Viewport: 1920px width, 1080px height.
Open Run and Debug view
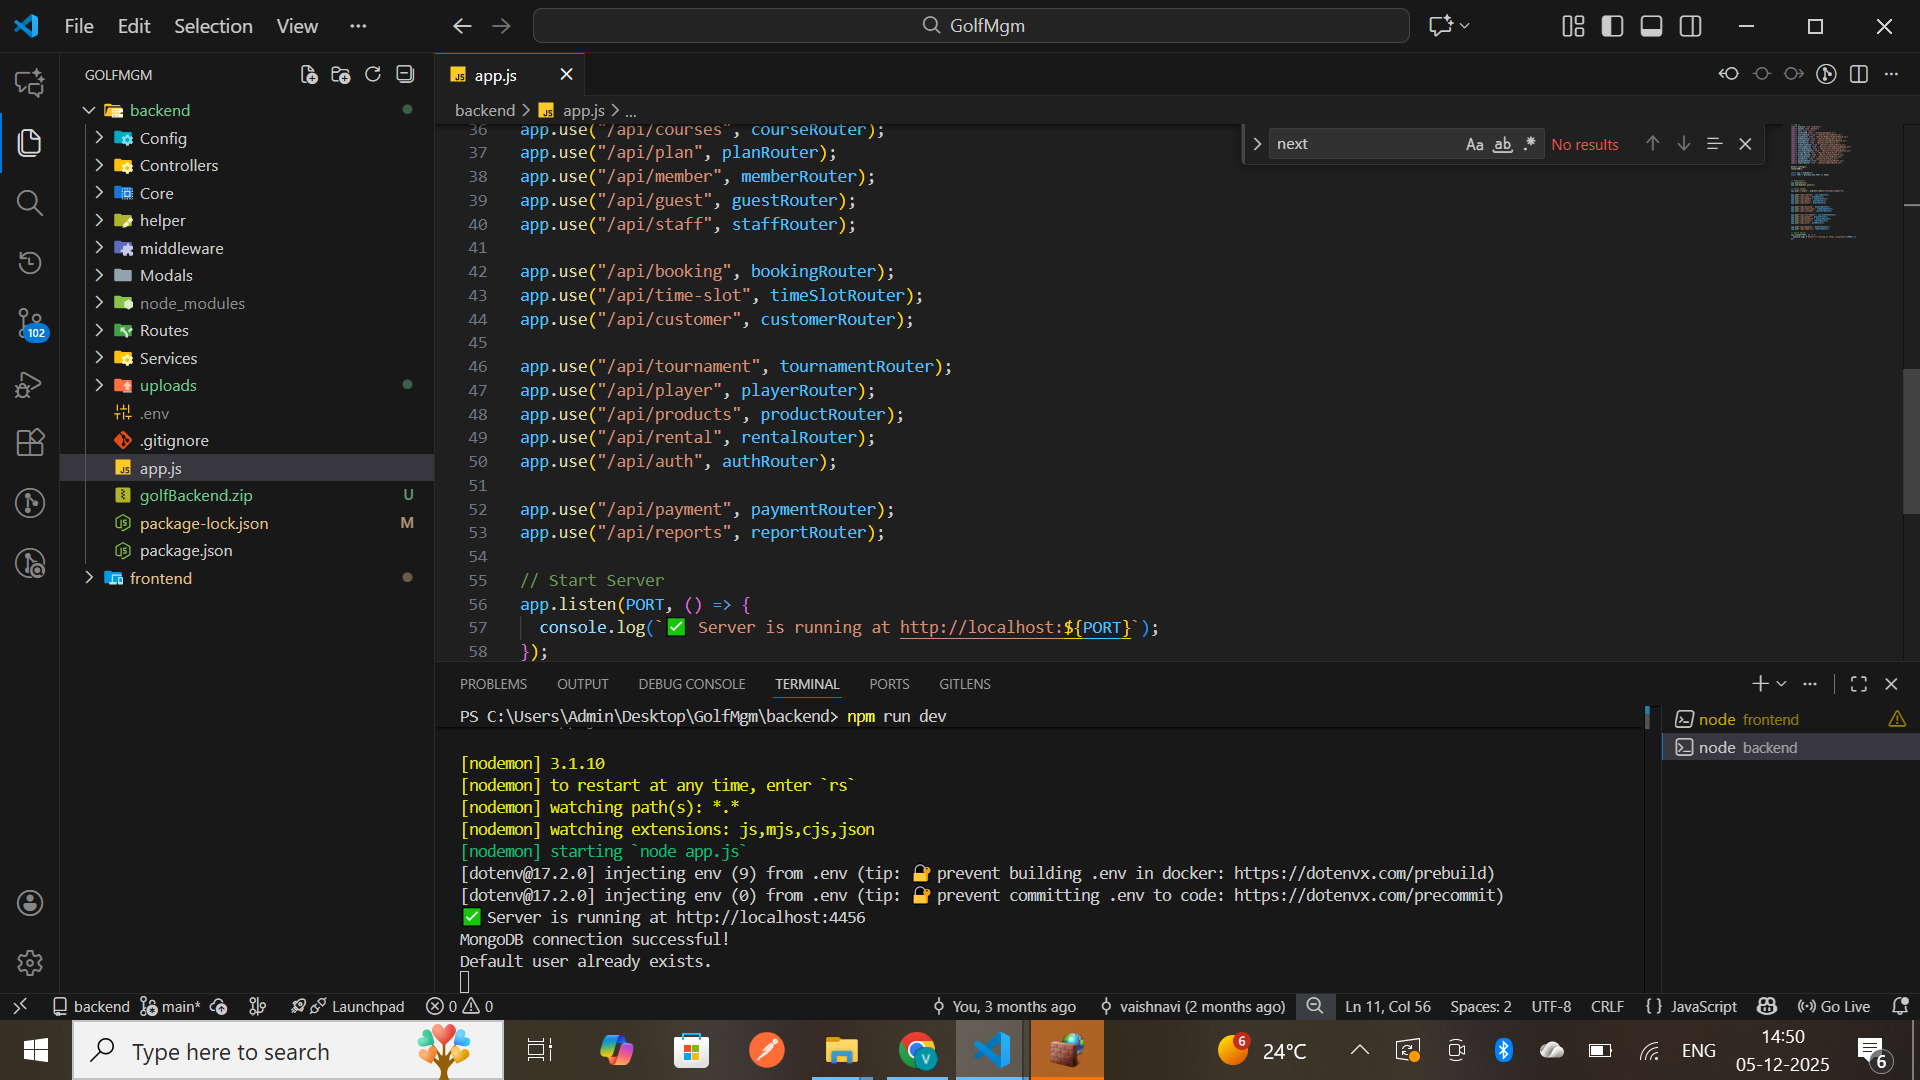(30, 384)
